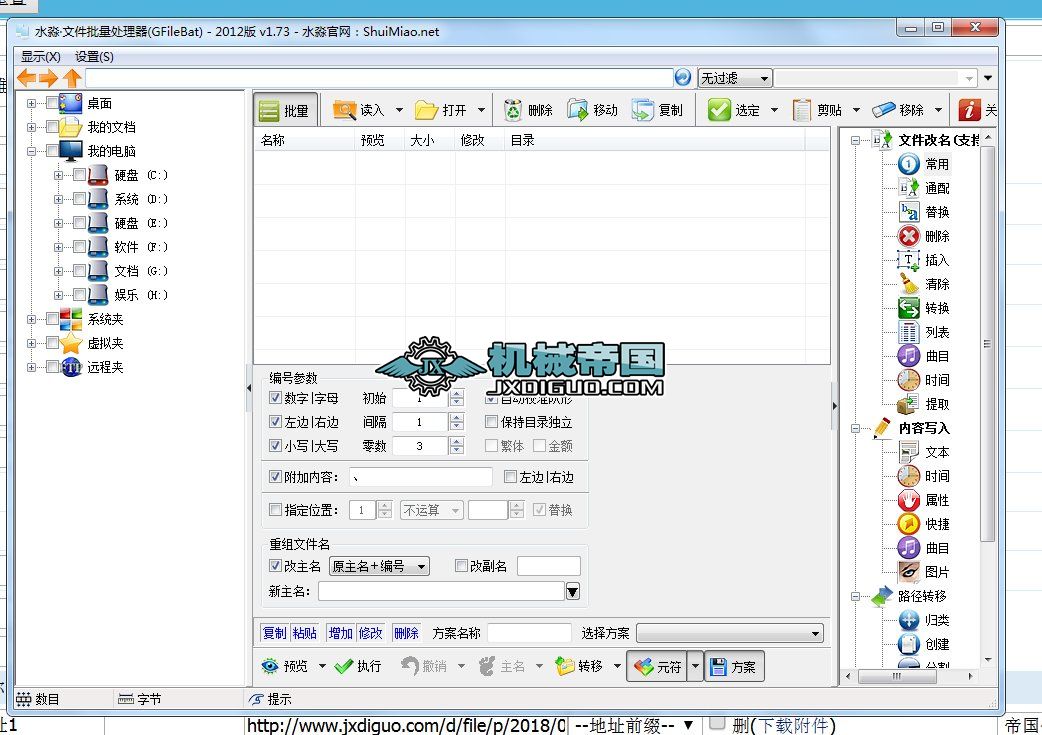Screen dimensions: 1042x735
Task: Expand the 硬盘 (C:) drive node
Action: pos(58,175)
